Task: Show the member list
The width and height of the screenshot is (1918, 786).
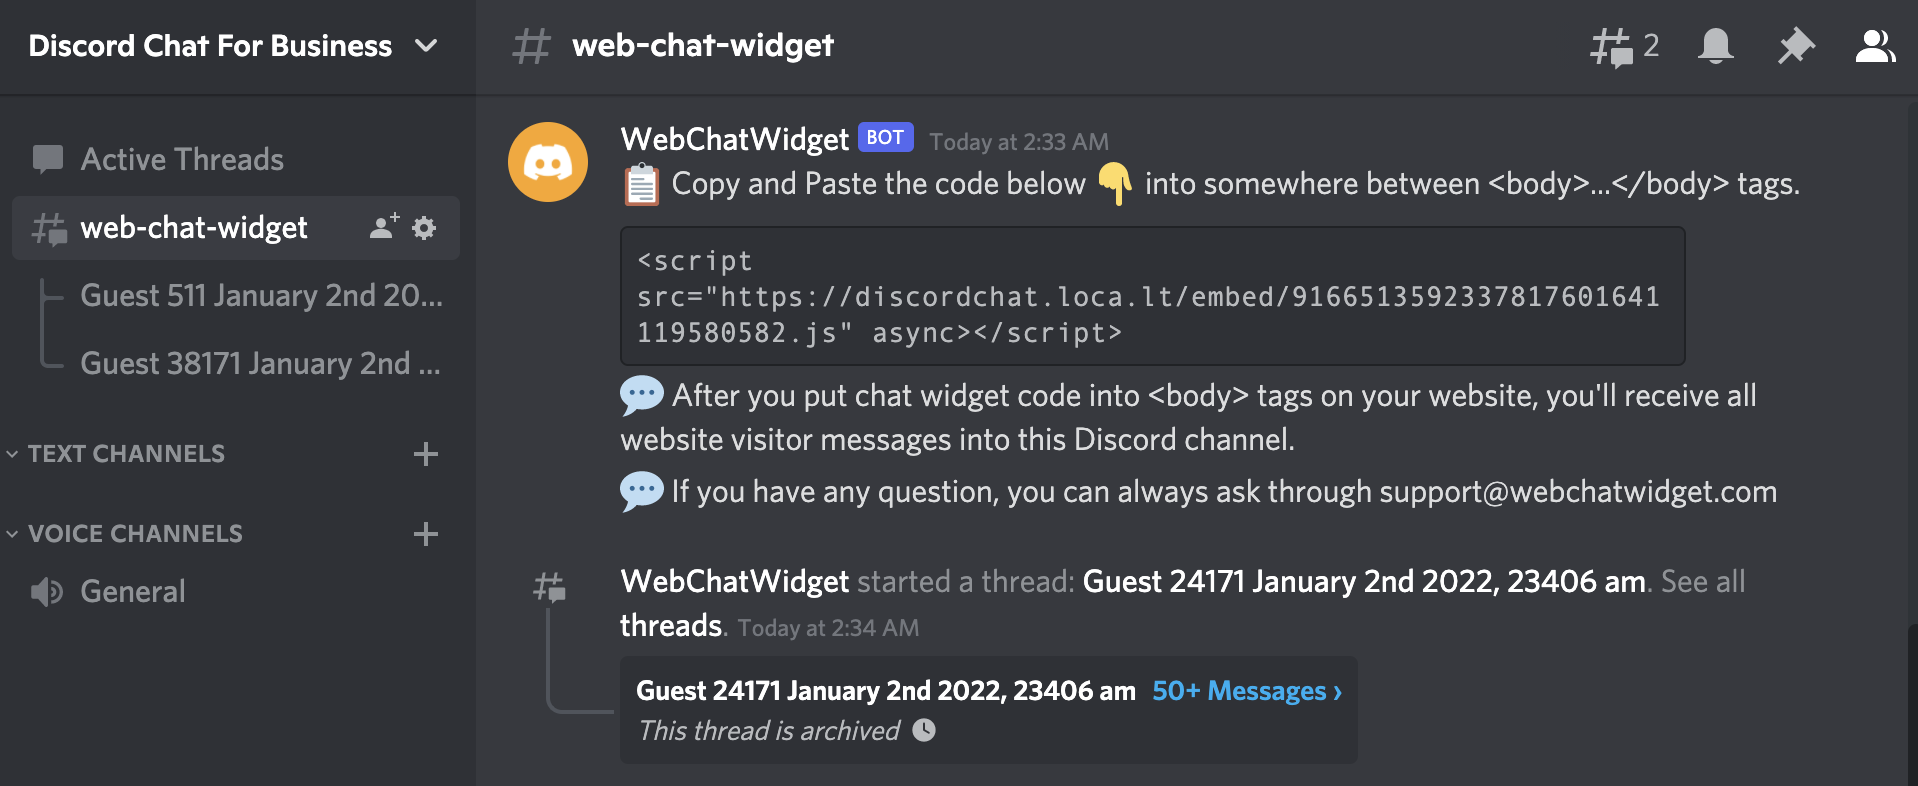Action: 1876,45
